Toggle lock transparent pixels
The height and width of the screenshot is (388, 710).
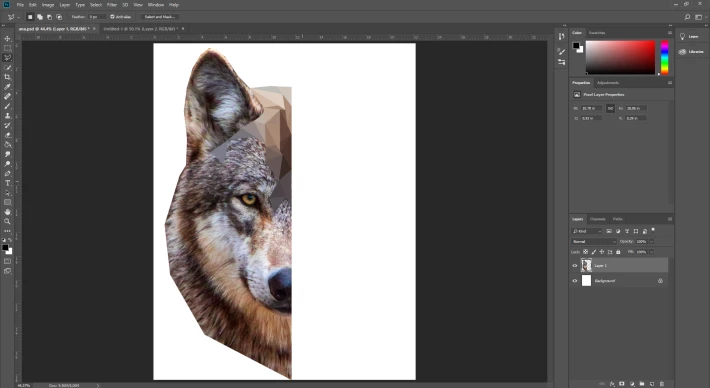pos(585,252)
